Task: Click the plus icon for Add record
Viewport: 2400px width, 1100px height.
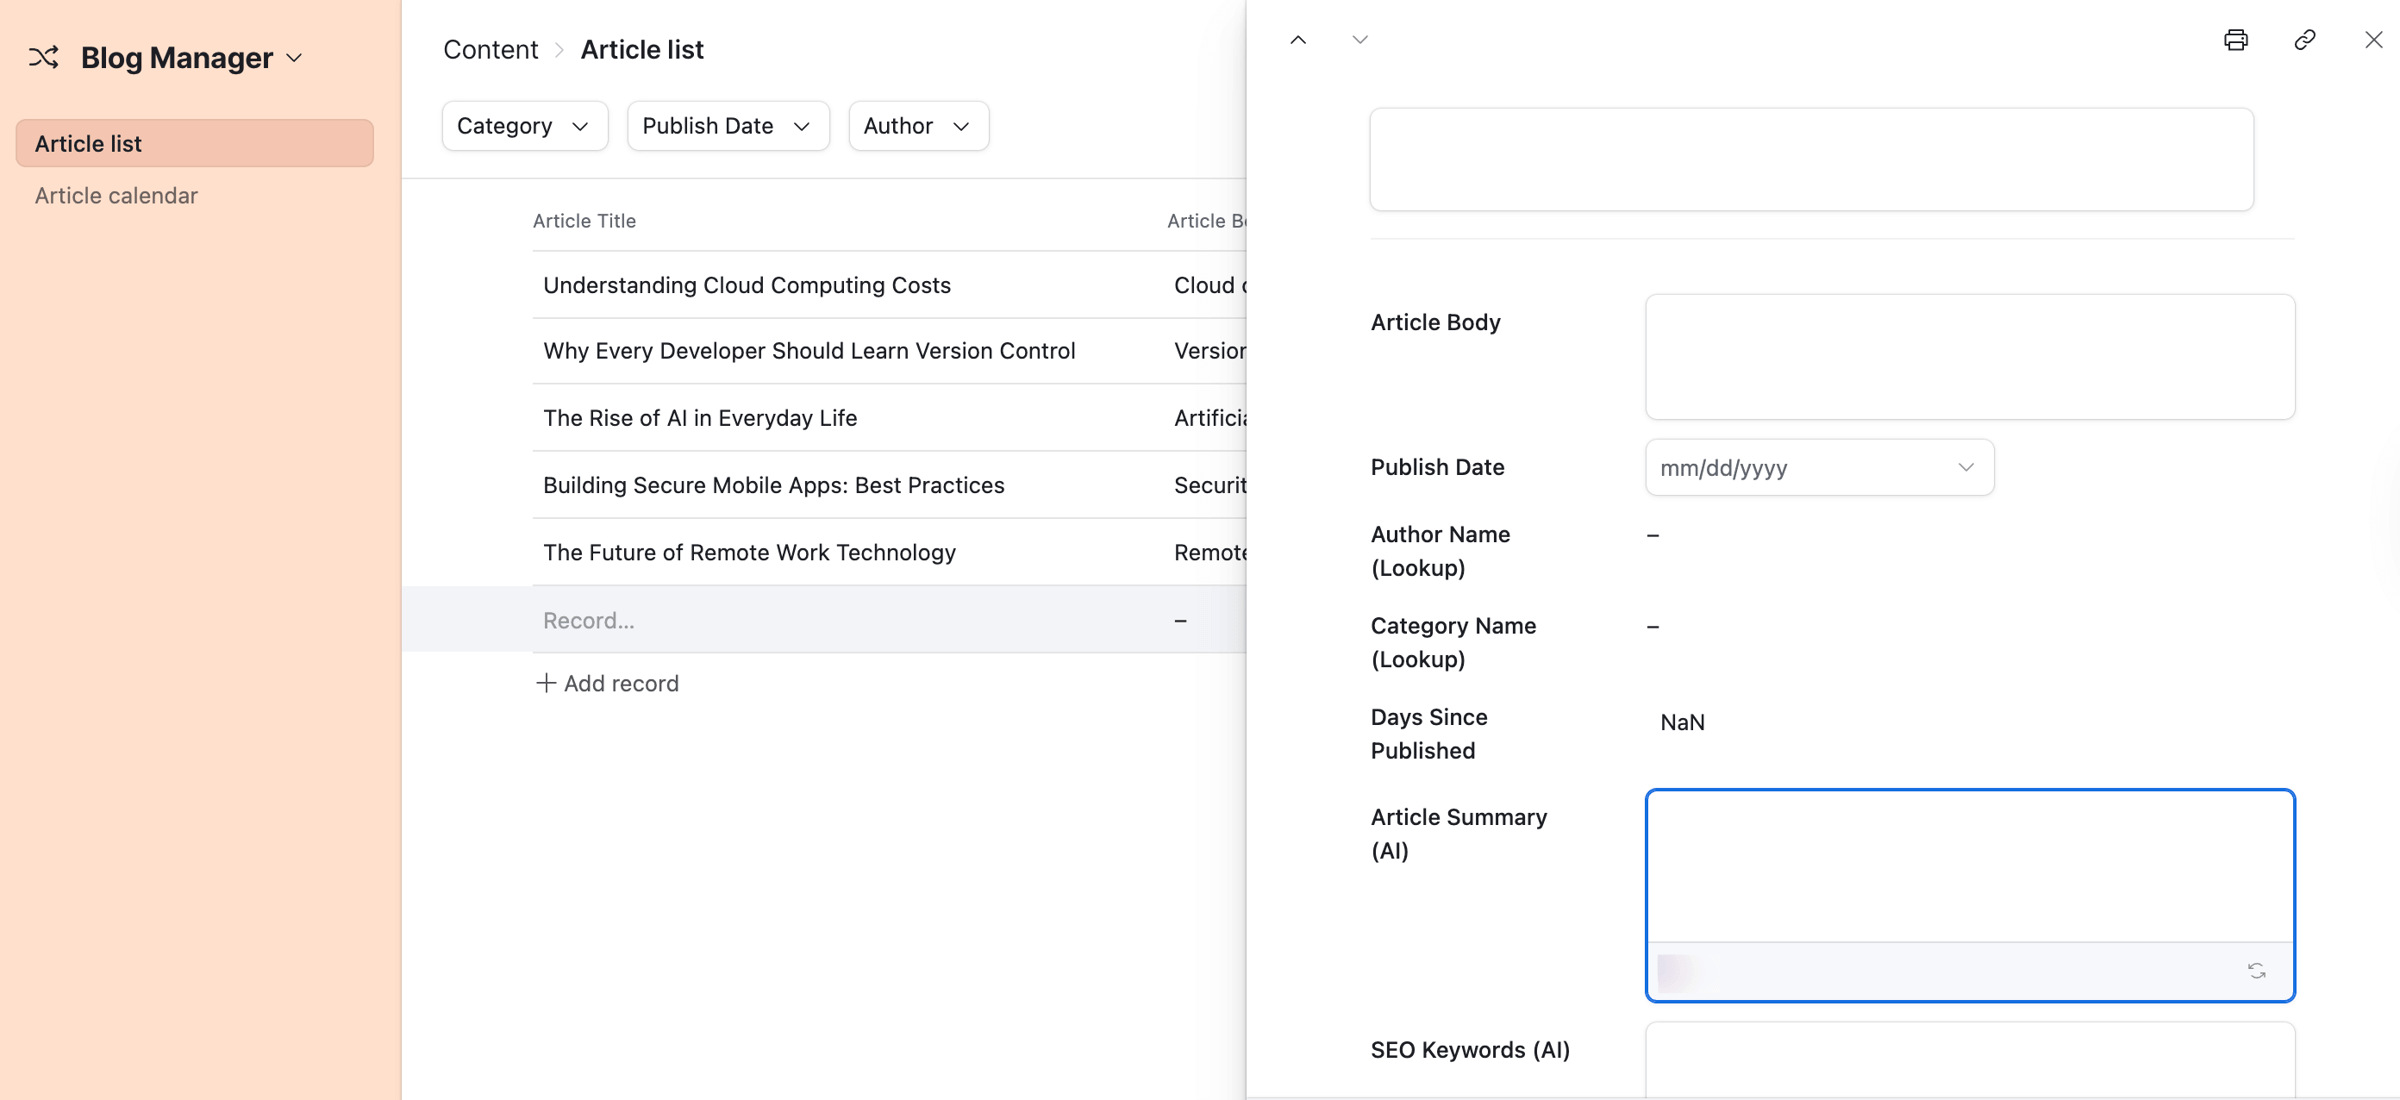Action: (x=545, y=683)
